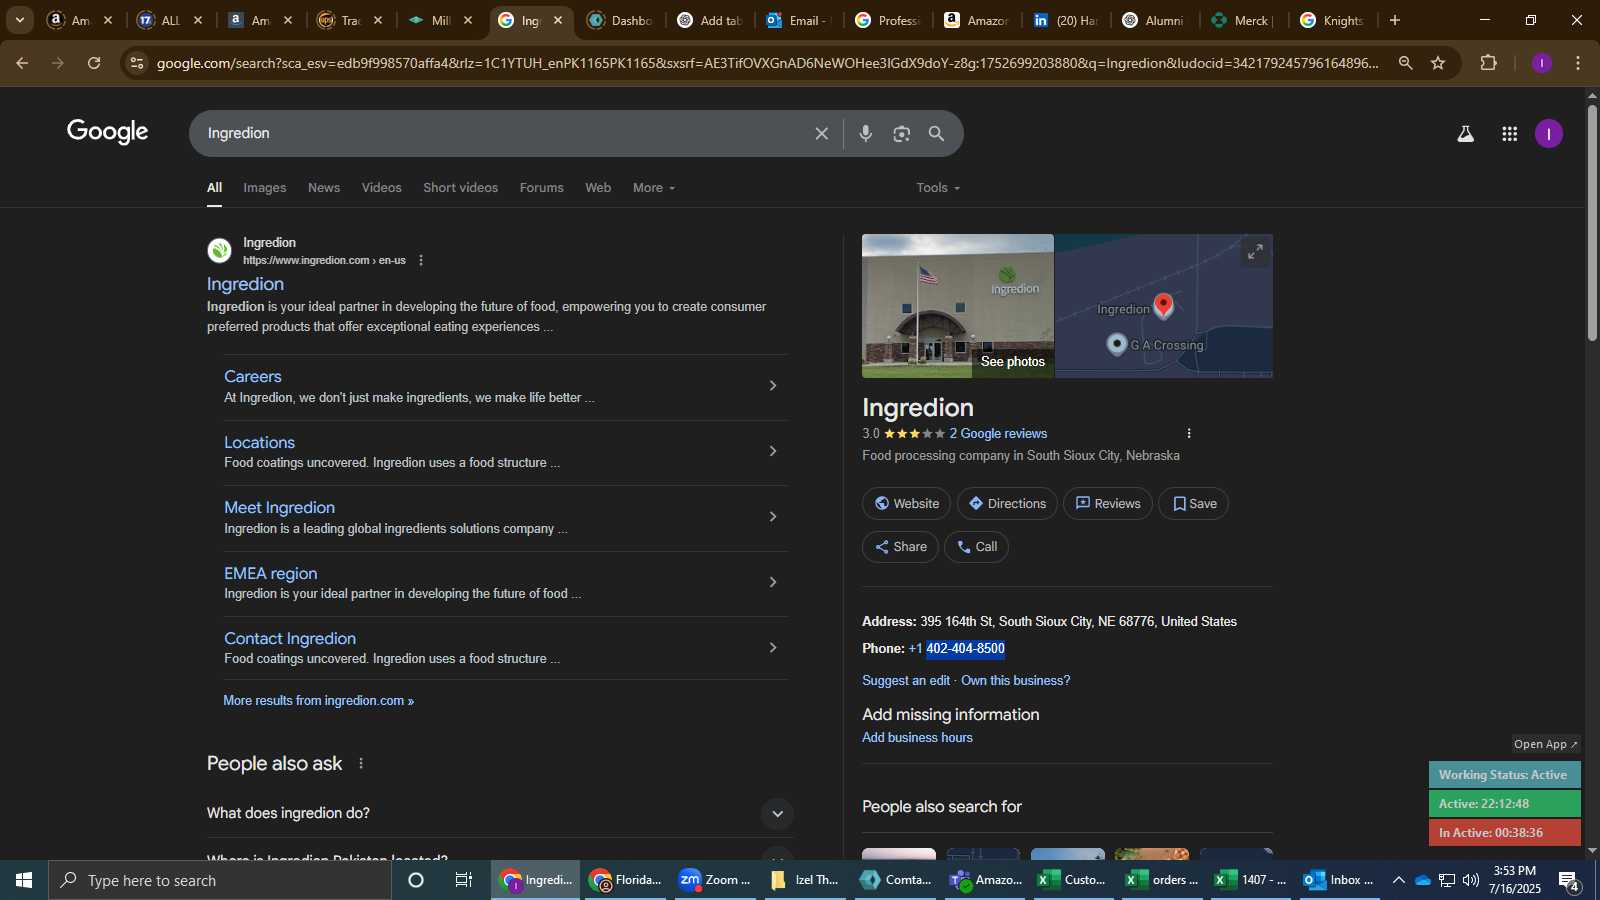Get Directions to Ingredion
The width and height of the screenshot is (1600, 900).
click(1007, 504)
